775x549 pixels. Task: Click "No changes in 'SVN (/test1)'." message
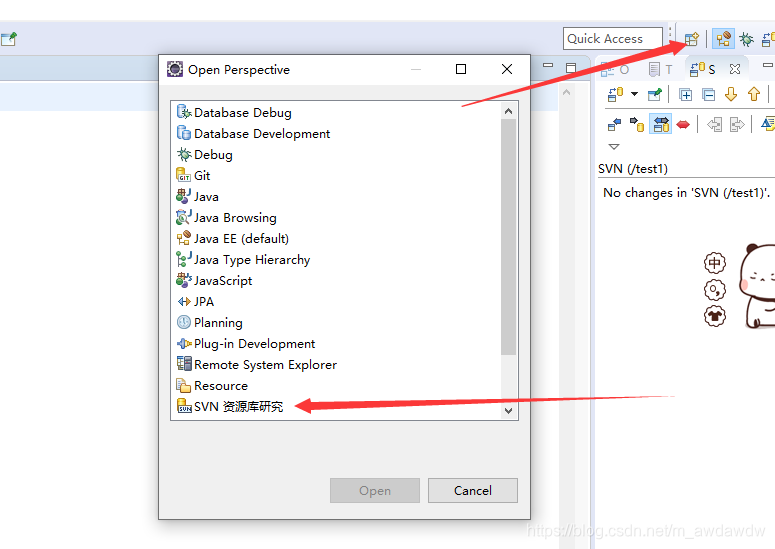coord(686,192)
